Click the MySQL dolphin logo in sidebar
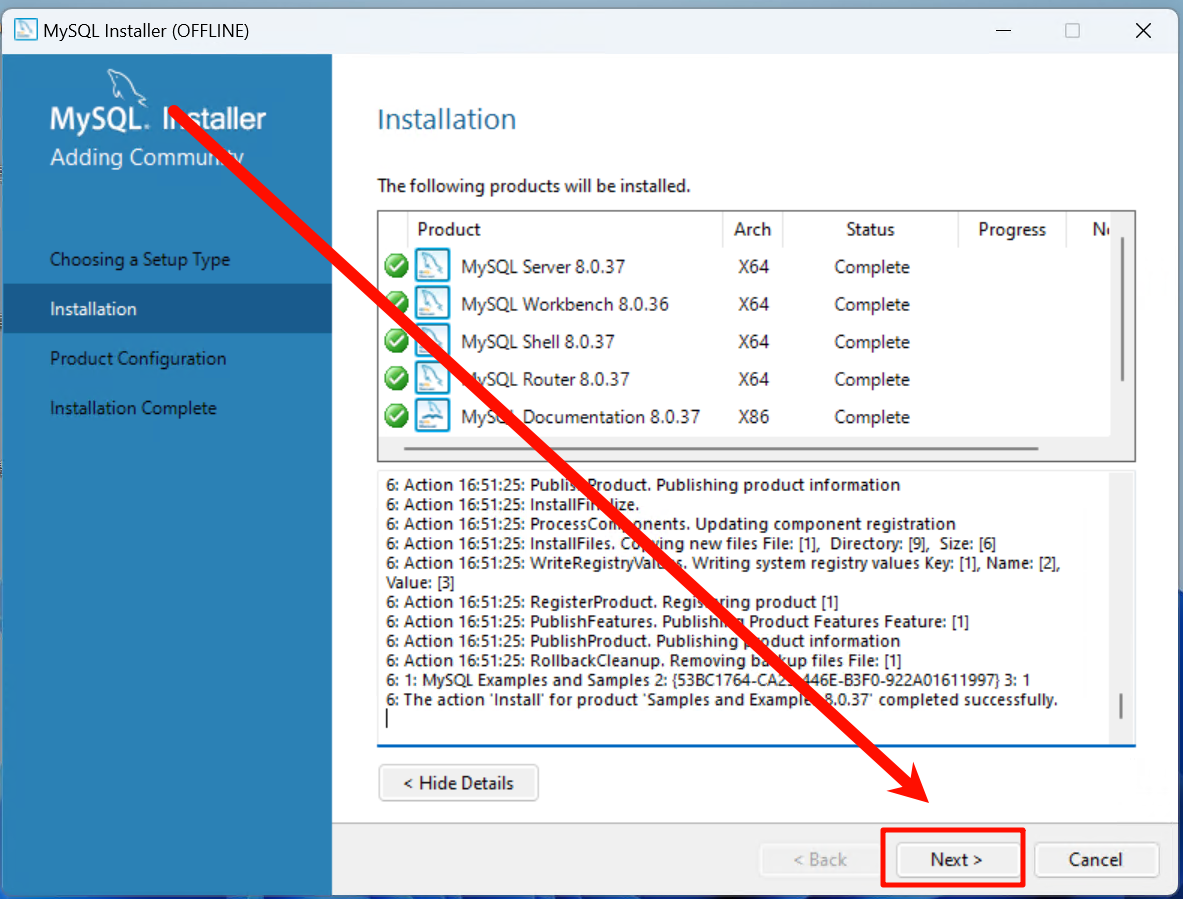 click(126, 87)
